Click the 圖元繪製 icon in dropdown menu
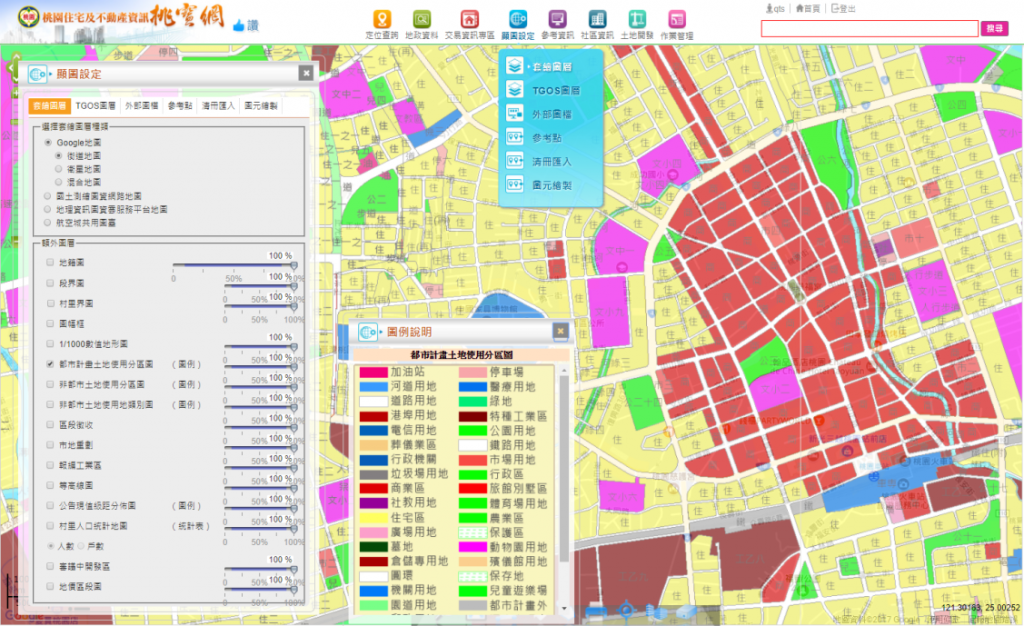This screenshot has height=626, width=1024. 515,185
